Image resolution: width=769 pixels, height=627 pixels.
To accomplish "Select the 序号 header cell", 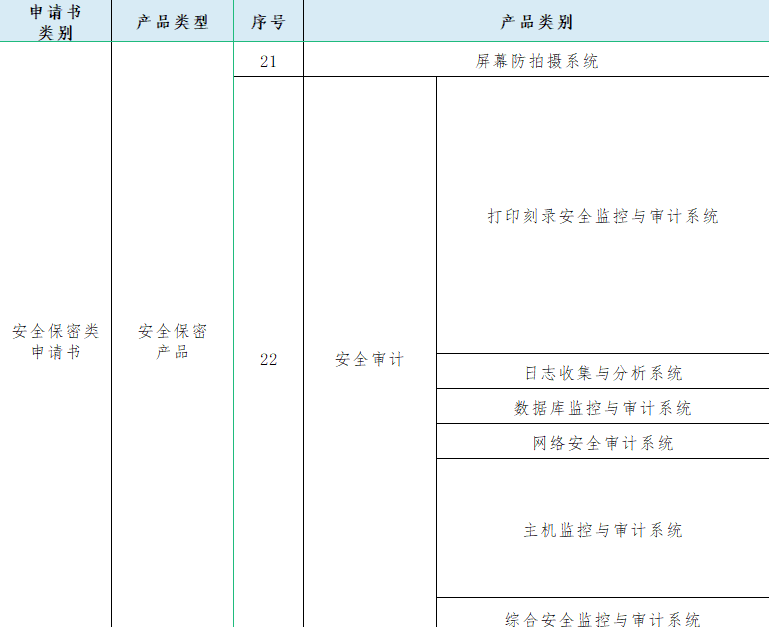I will [268, 21].
